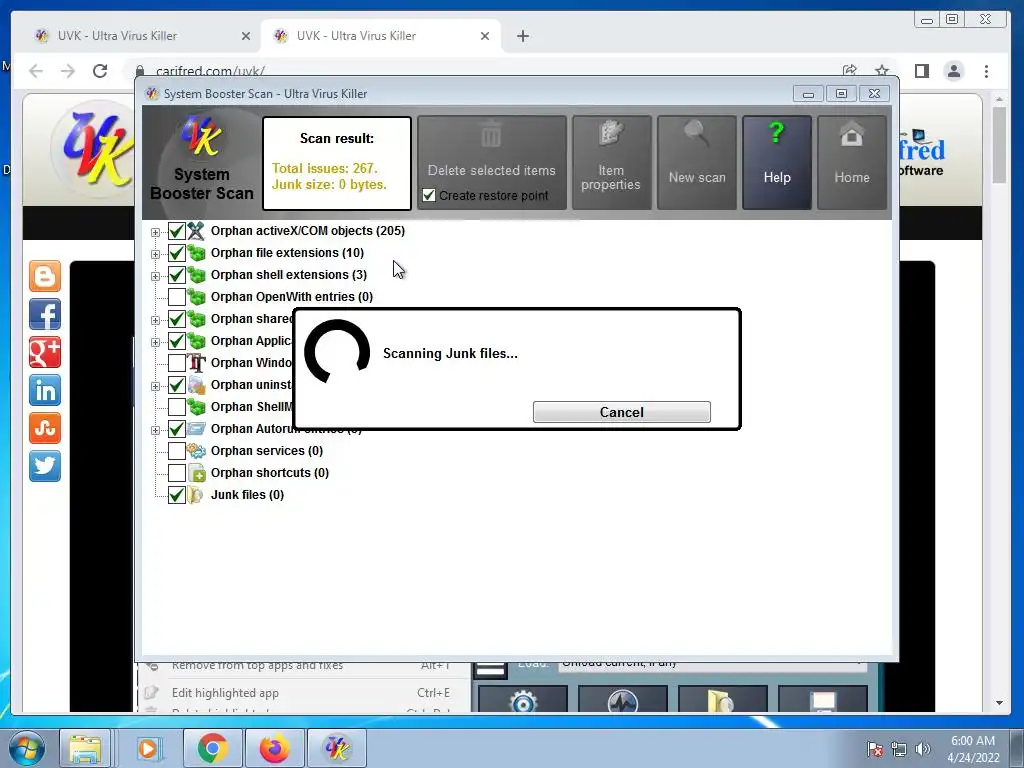Check Orphan OpenWith entries checkbox
The height and width of the screenshot is (768, 1024).
(x=176, y=297)
